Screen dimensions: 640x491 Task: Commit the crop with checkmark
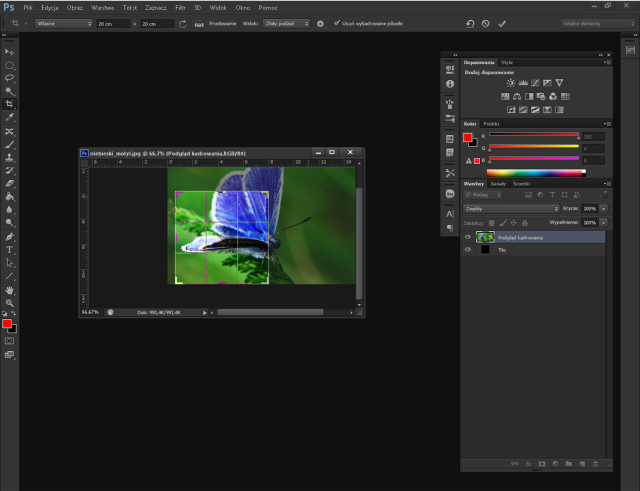(502, 24)
